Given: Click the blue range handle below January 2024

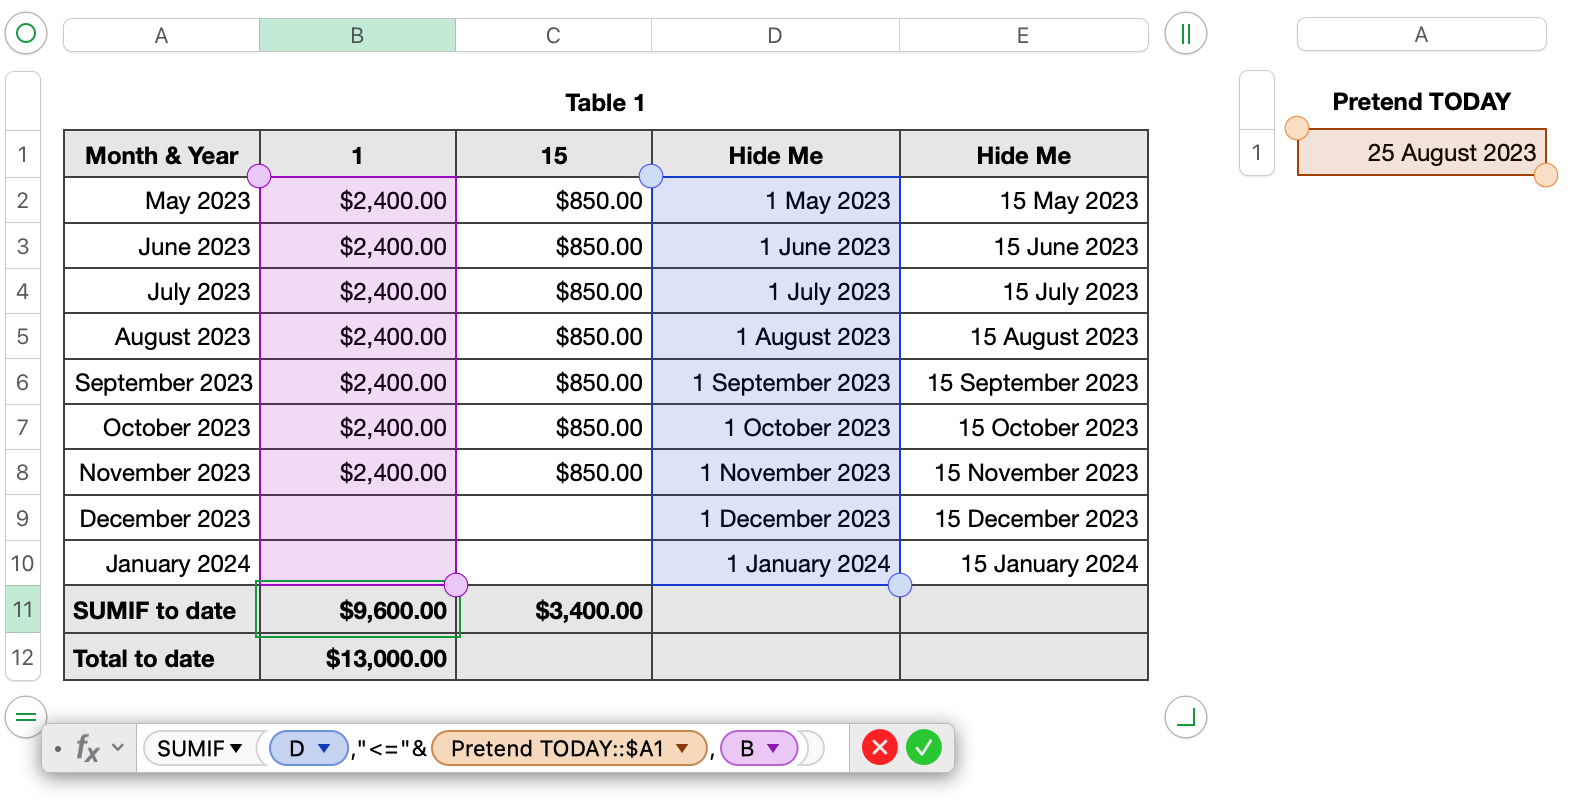Looking at the screenshot, I should [x=900, y=585].
